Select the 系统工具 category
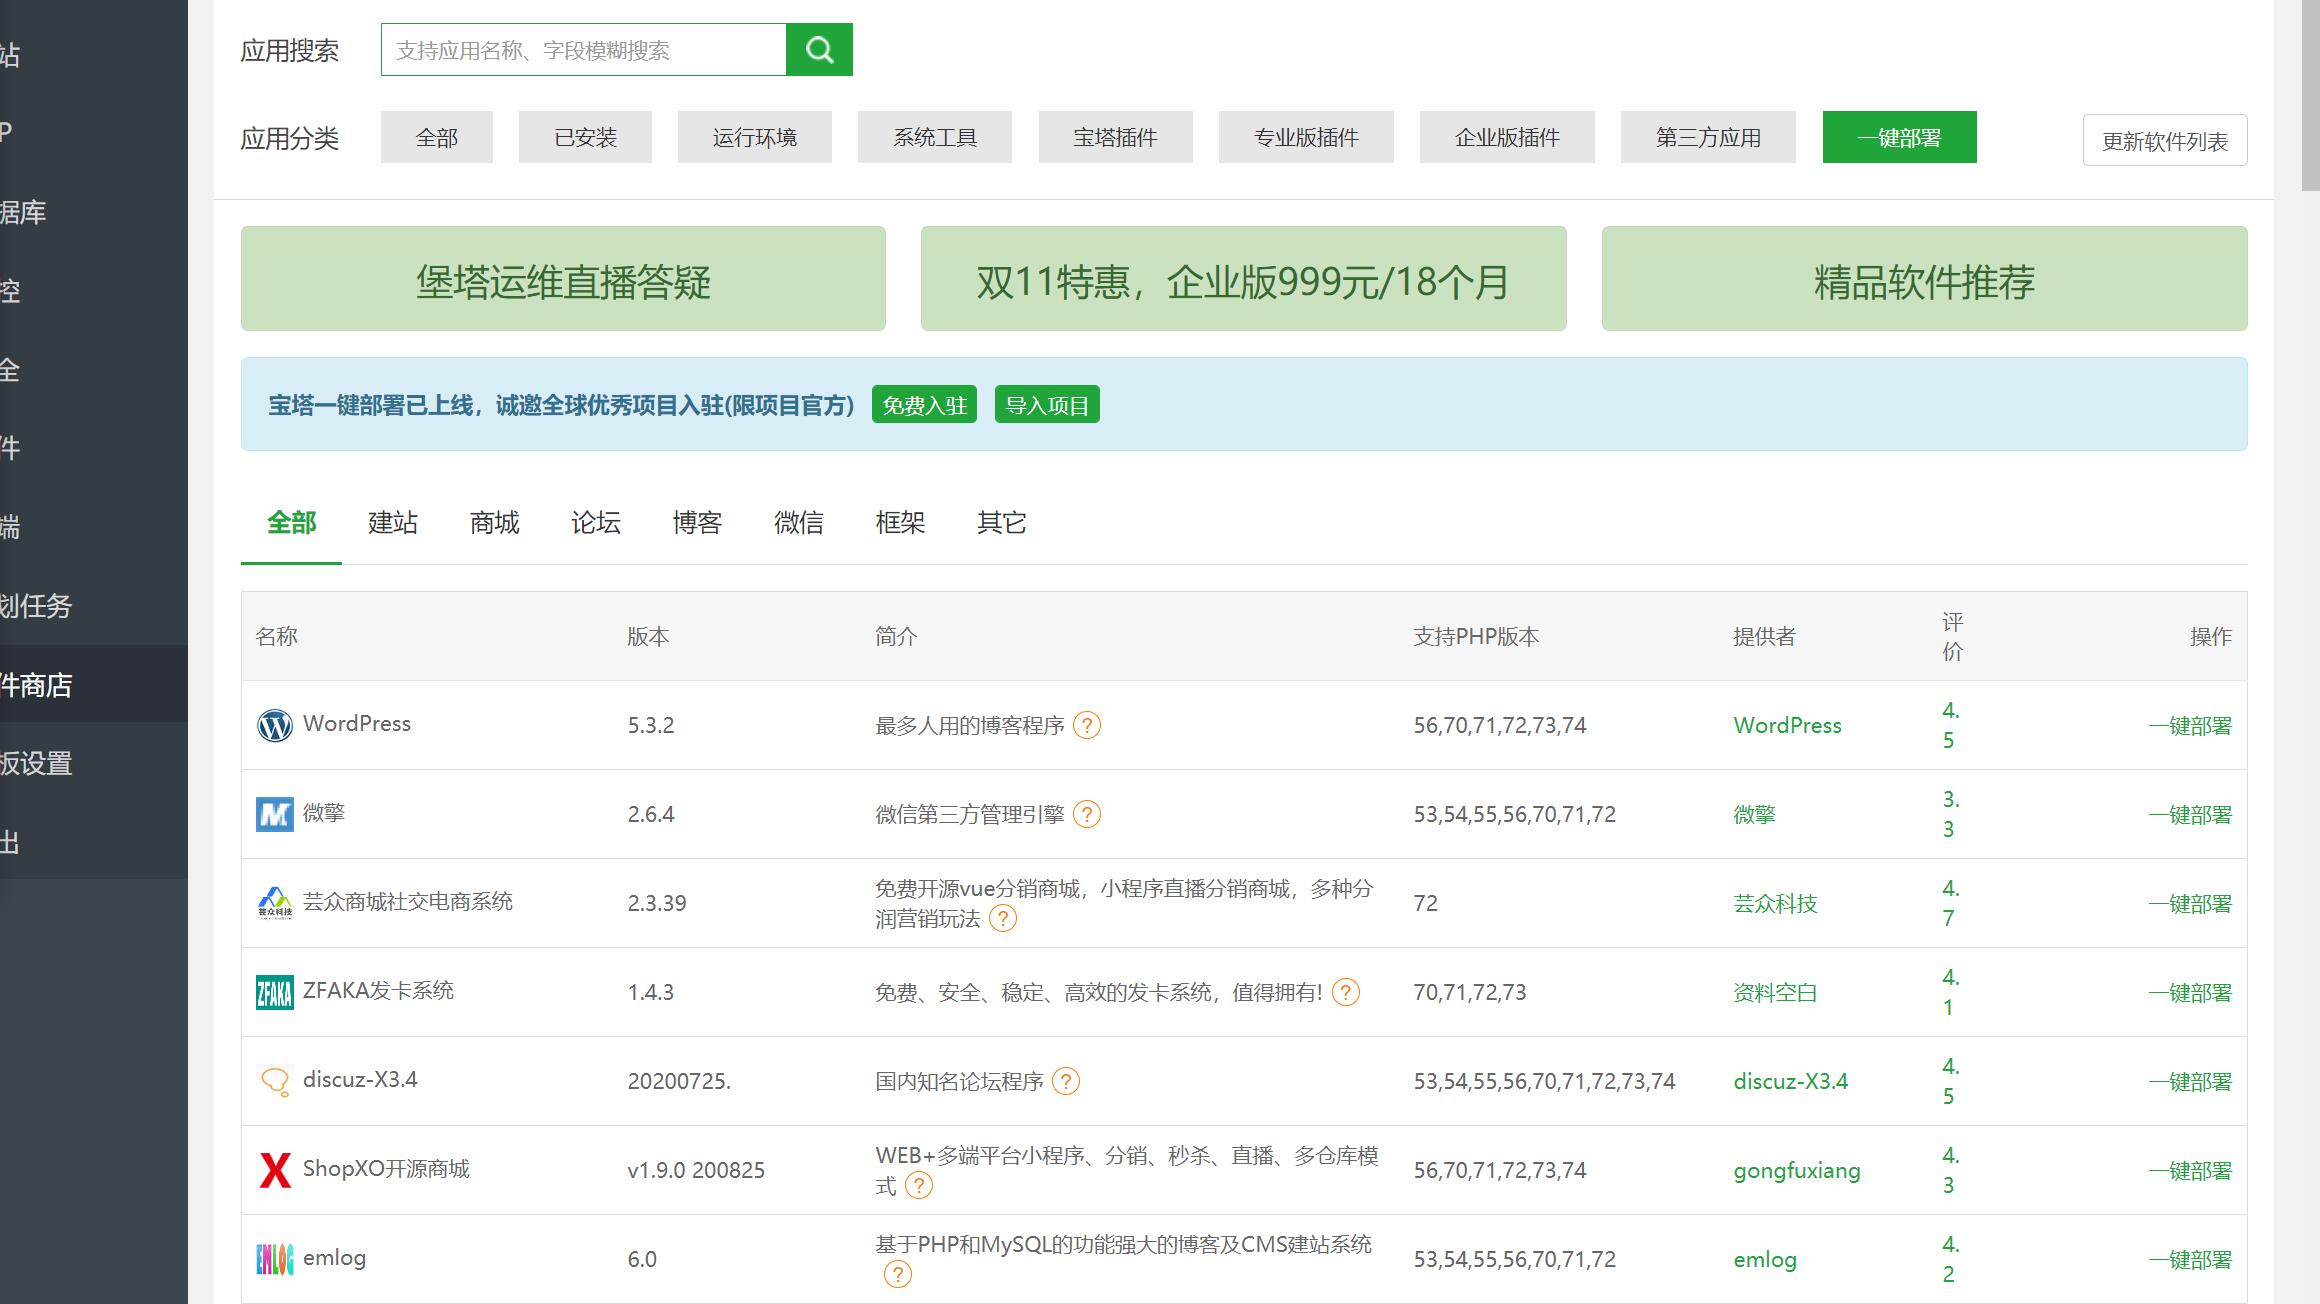Viewport: 2320px width, 1304px height. click(x=935, y=137)
